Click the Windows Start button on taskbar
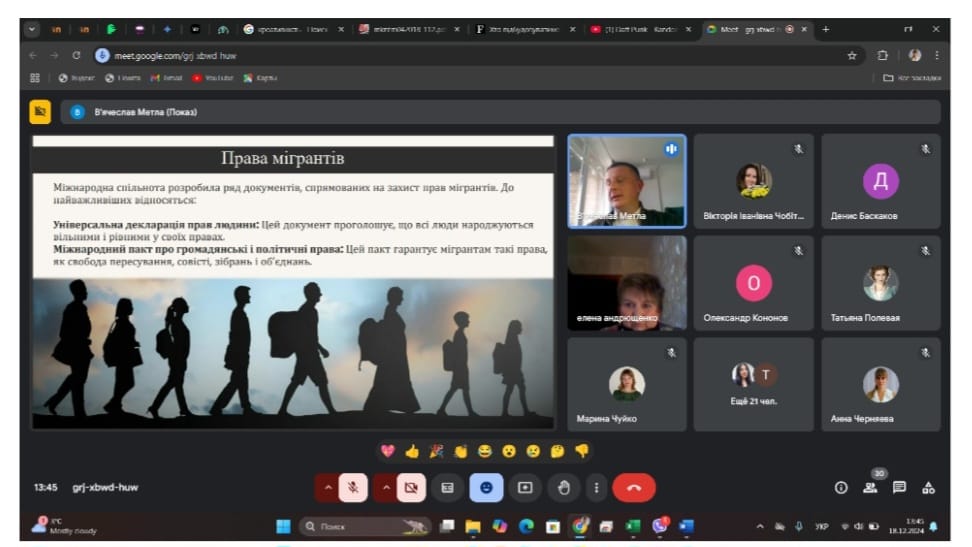Screen dimensions: 972x547 pos(282,525)
